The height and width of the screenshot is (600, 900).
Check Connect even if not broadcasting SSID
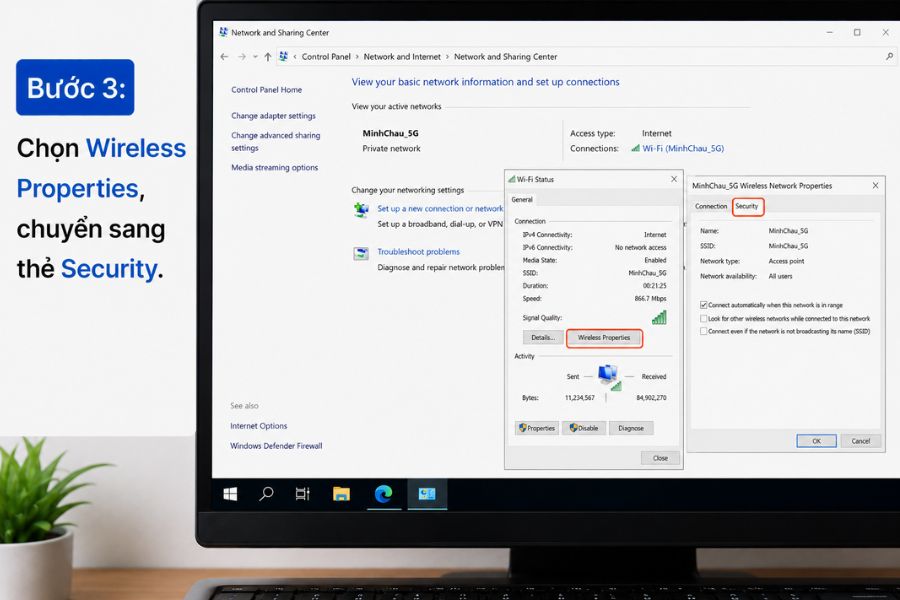pyautogui.click(x=704, y=331)
